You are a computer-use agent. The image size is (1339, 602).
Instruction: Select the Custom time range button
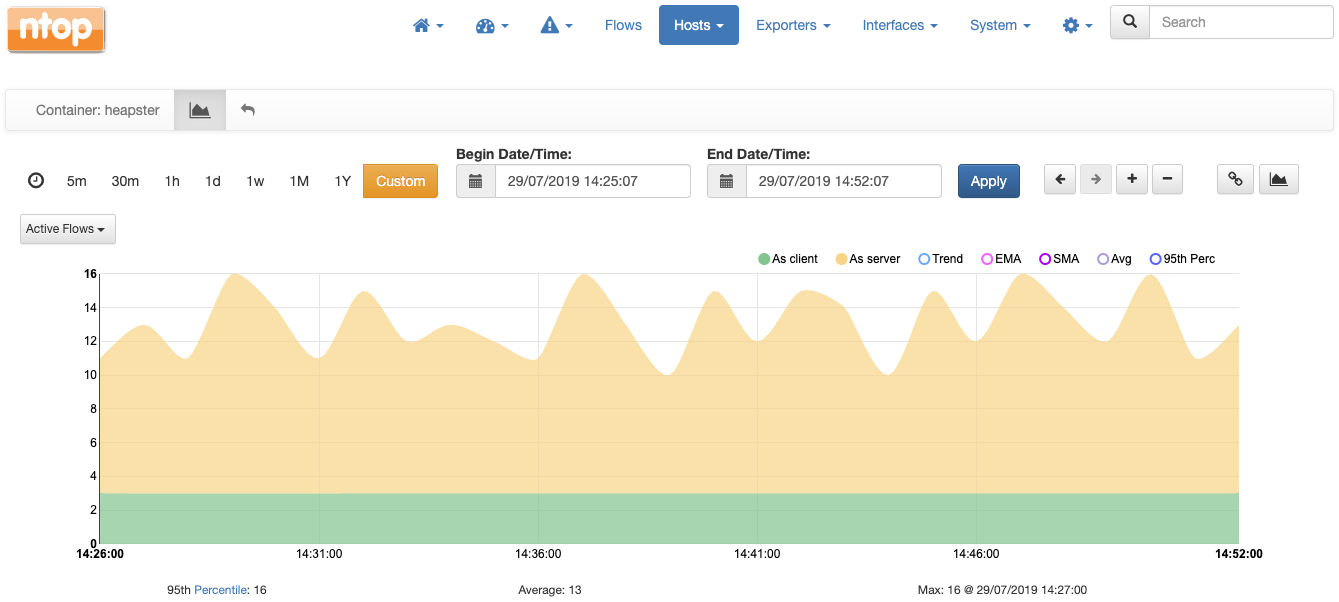(401, 181)
